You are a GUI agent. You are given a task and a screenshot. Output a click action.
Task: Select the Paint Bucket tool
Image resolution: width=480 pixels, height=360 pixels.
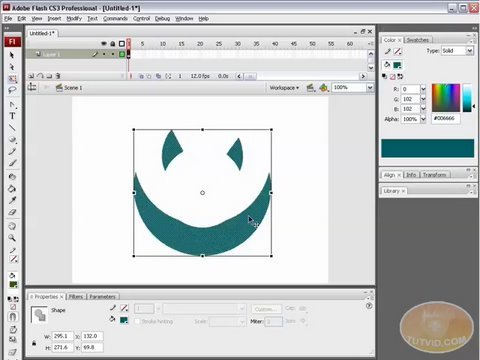tap(12, 189)
